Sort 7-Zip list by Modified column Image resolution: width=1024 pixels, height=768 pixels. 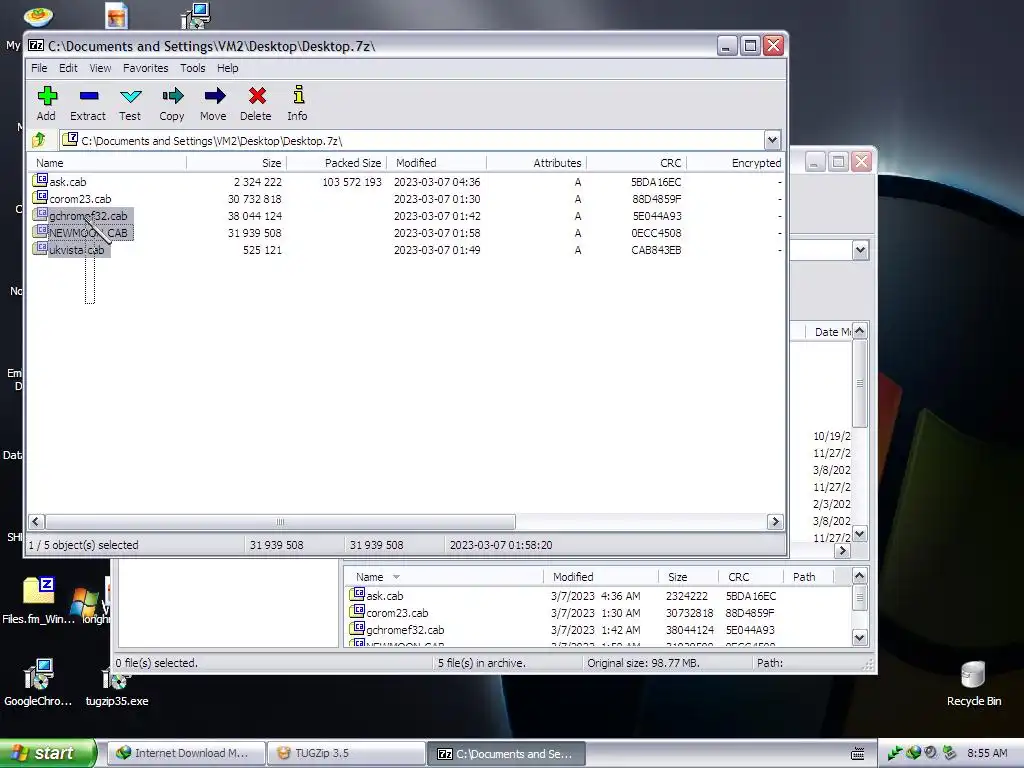coord(436,163)
